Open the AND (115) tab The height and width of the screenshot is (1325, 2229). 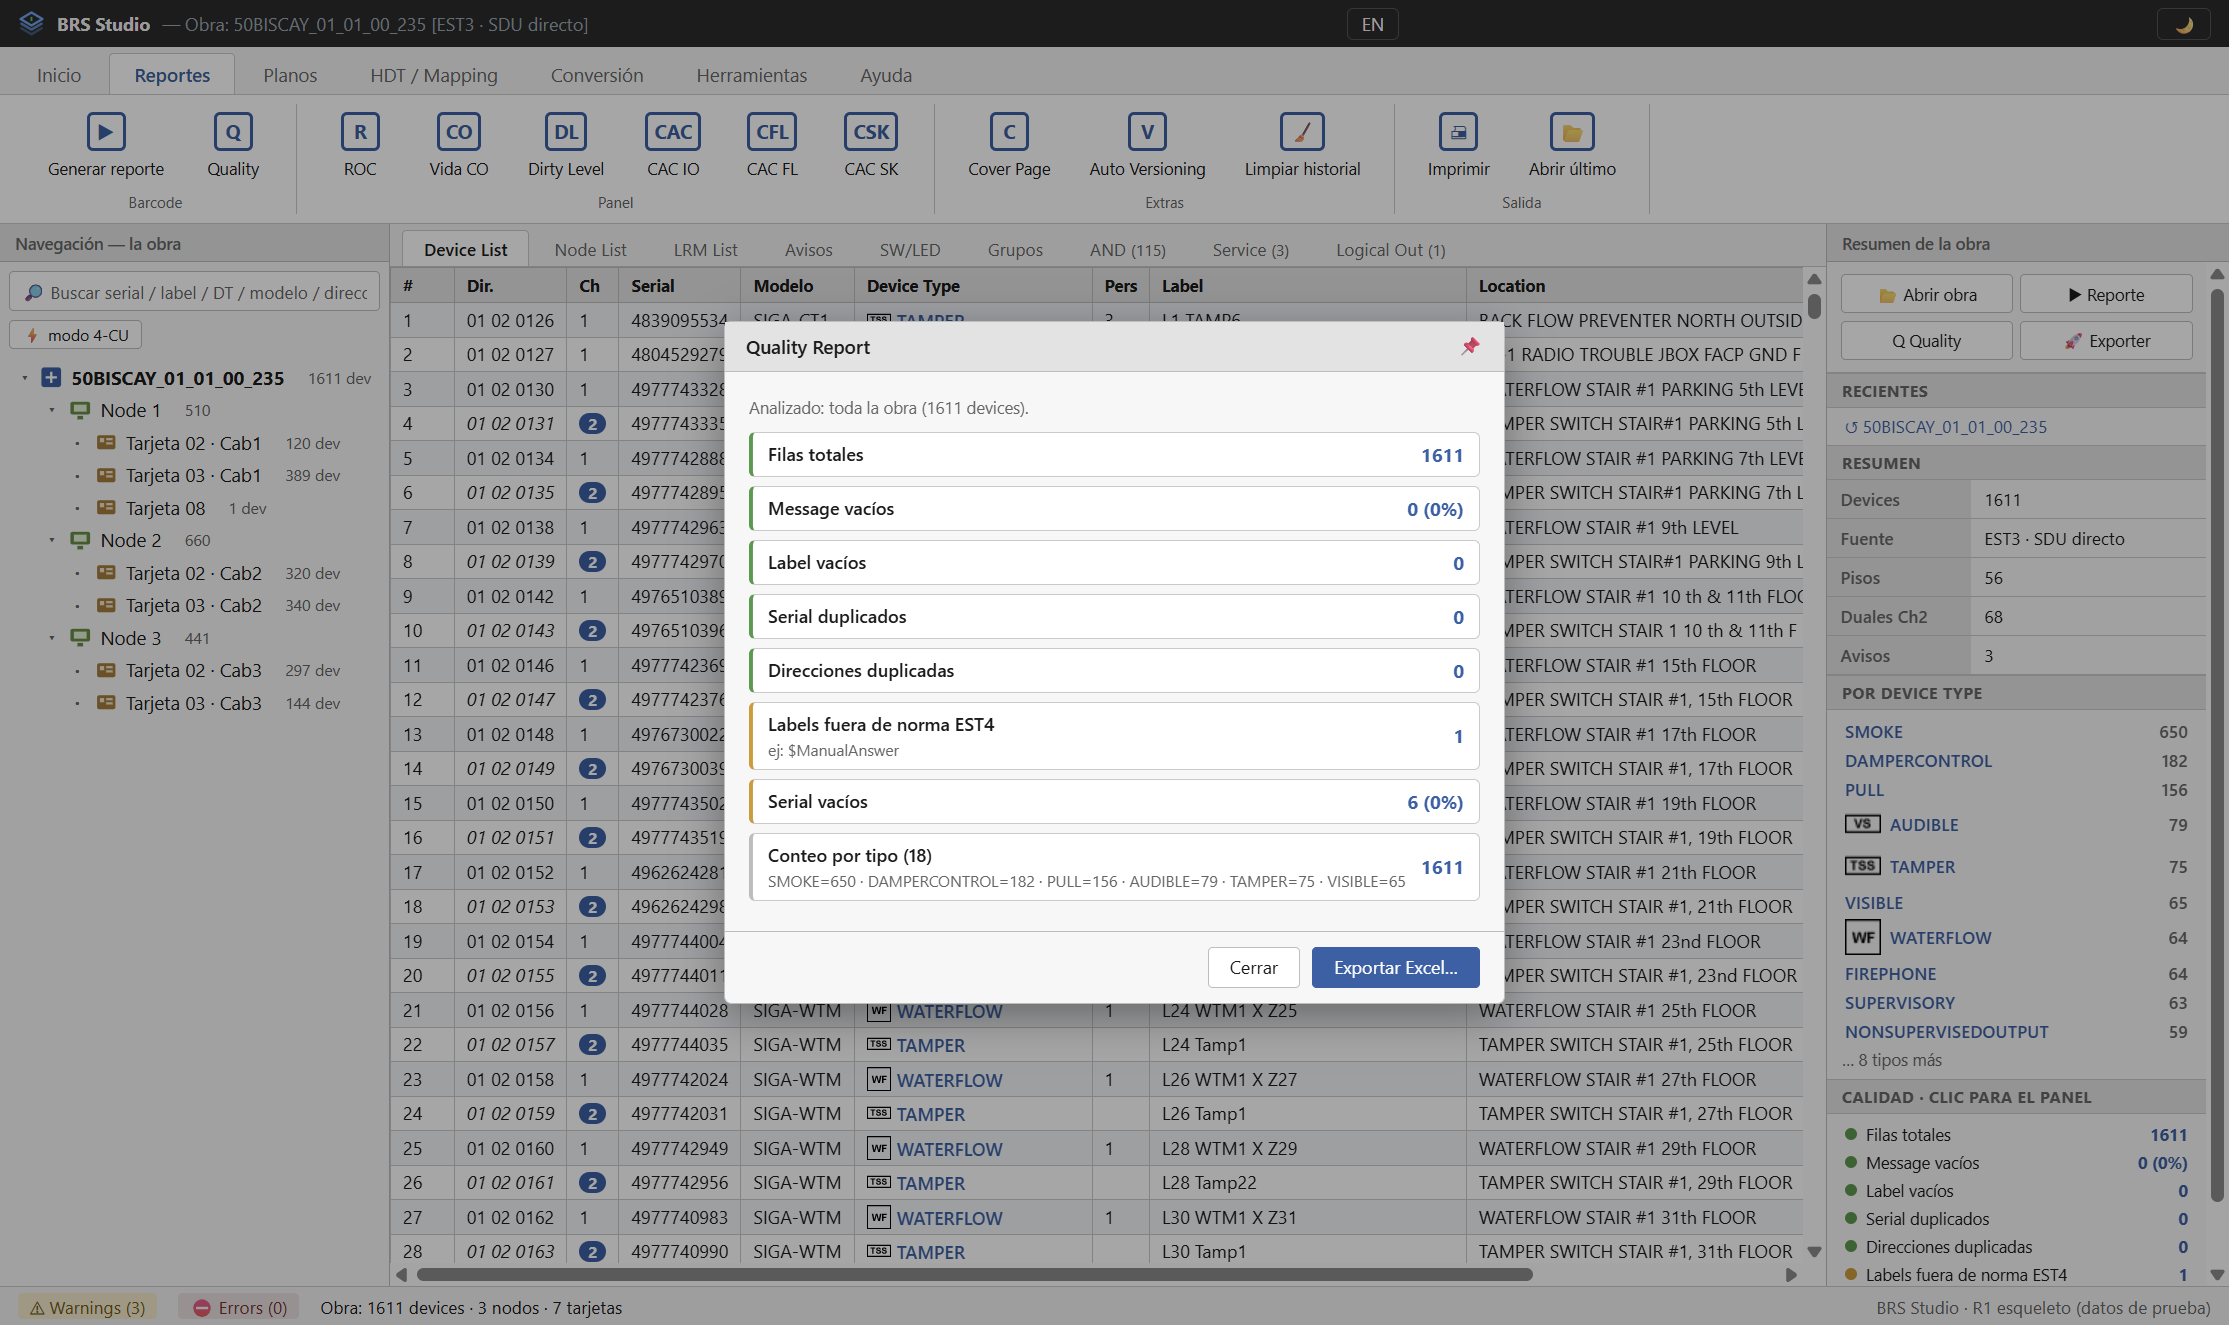coord(1127,250)
